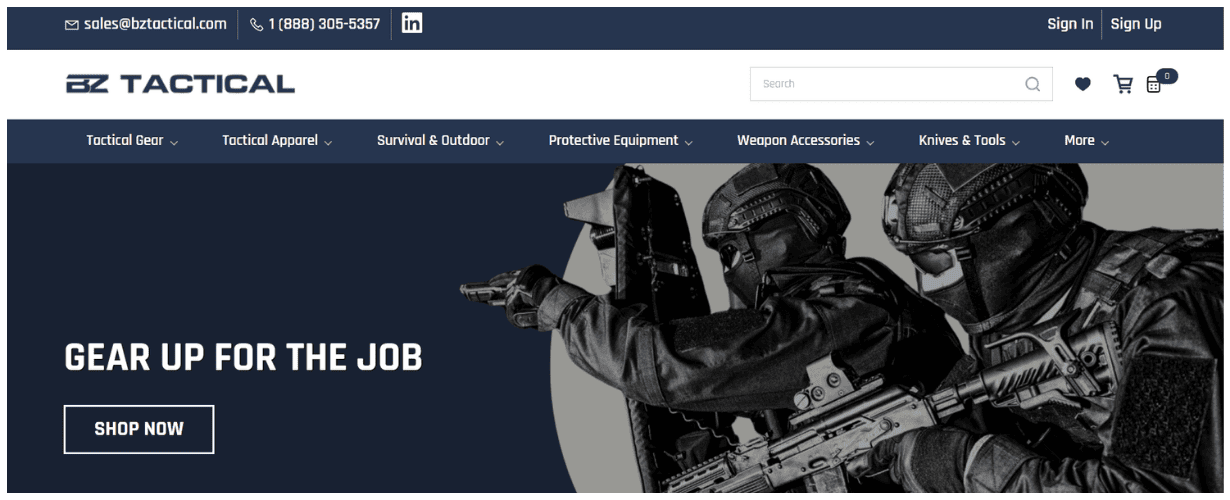1230x500 pixels.
Task: Click the BZ Tactical logo
Action: 180,84
